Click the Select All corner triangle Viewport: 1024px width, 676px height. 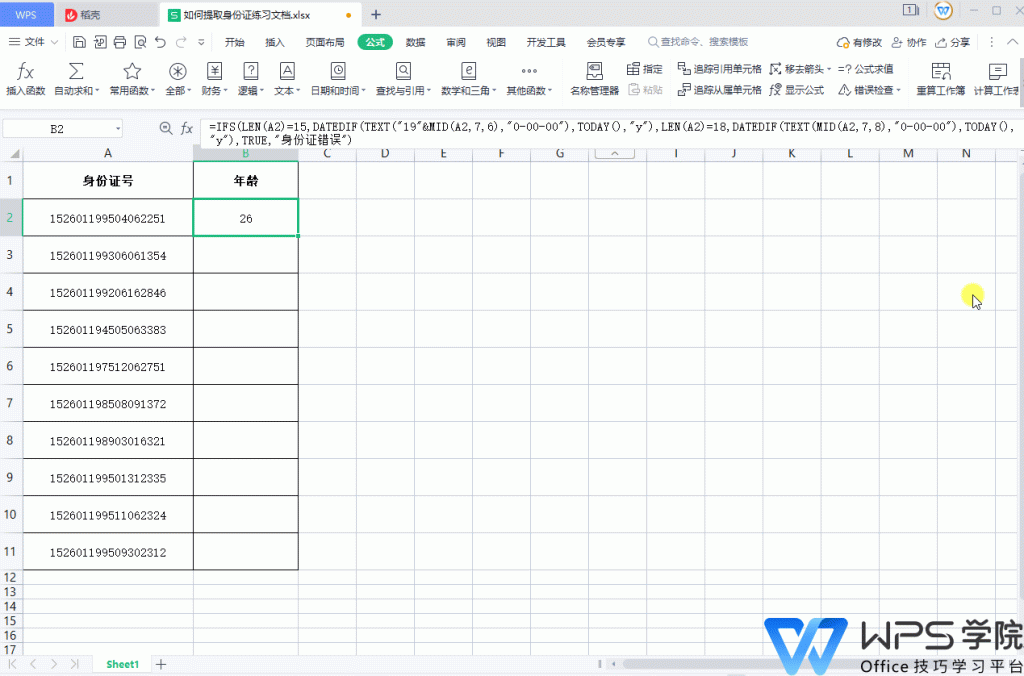[x=14, y=154]
